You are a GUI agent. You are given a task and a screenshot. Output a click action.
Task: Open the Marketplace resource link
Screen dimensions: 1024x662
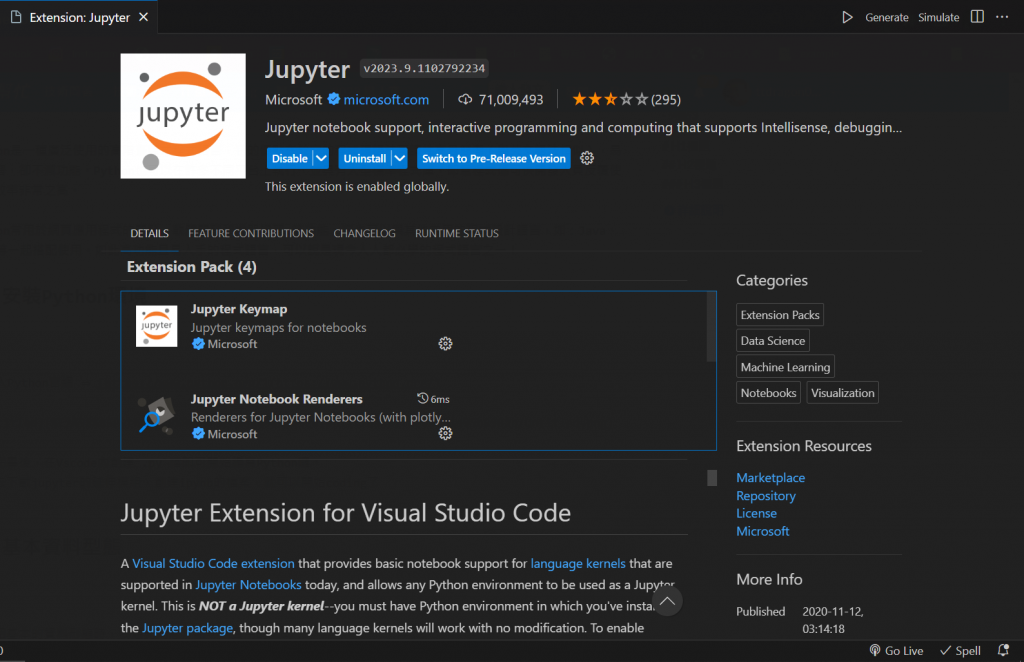[771, 478]
